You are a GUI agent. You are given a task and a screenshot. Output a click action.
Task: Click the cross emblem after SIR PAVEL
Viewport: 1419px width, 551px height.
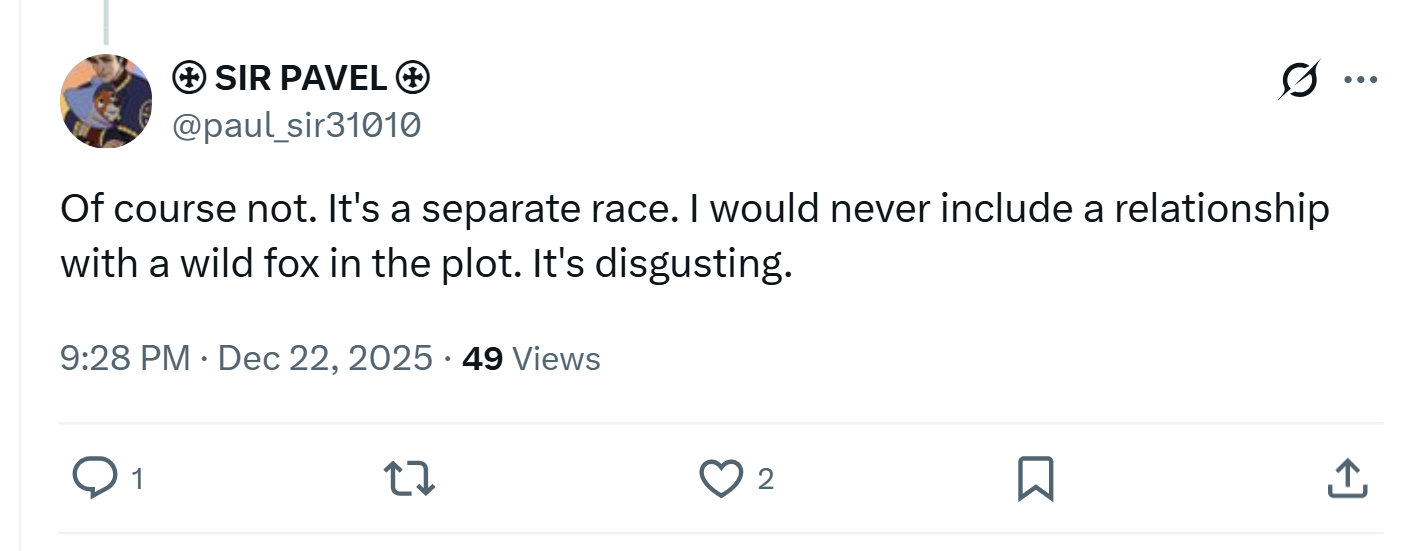(414, 77)
